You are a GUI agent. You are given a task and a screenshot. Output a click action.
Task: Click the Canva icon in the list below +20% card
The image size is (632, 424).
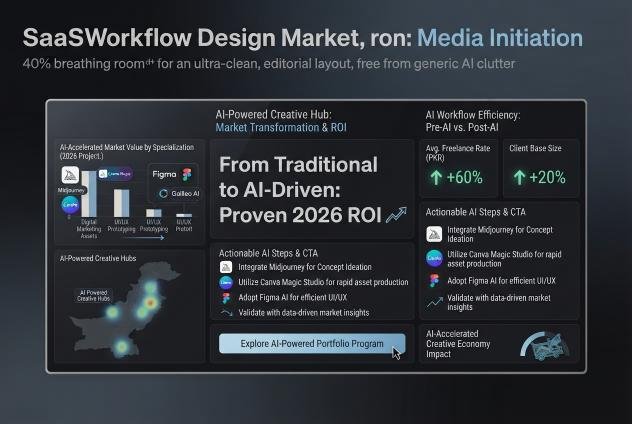coord(434,258)
